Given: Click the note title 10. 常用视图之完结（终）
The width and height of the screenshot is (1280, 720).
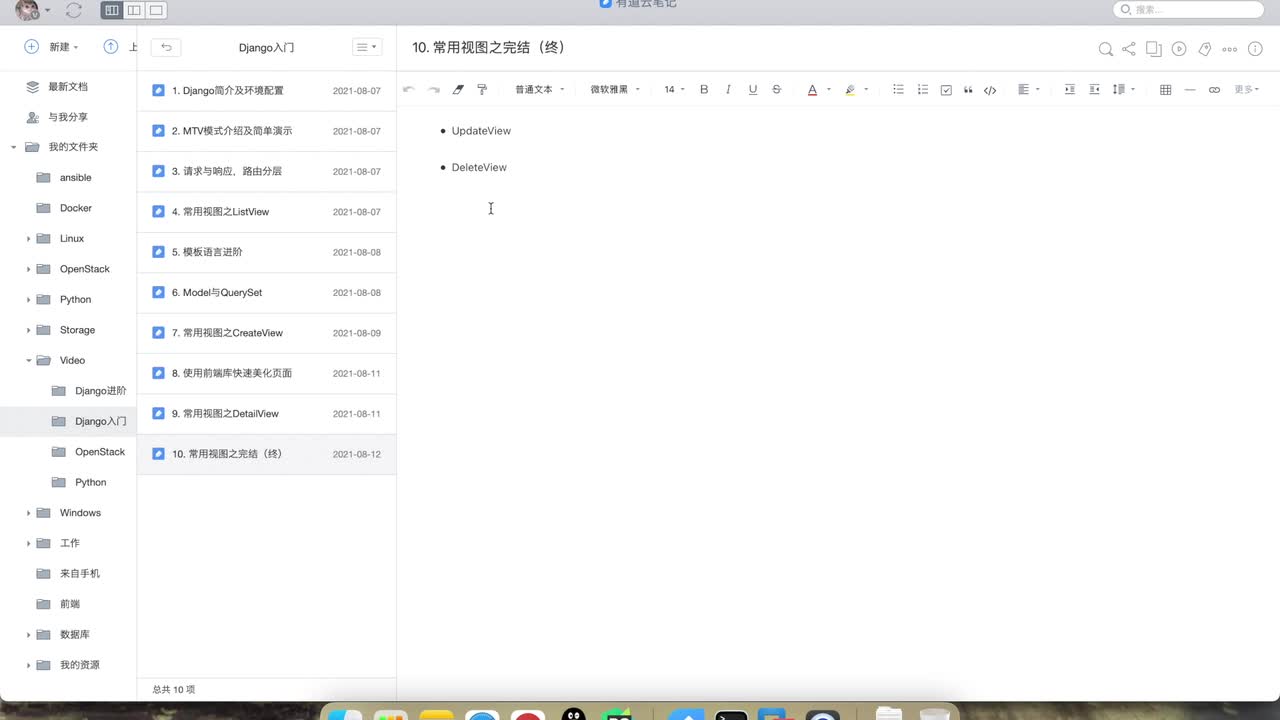Looking at the screenshot, I should pyautogui.click(x=489, y=48).
